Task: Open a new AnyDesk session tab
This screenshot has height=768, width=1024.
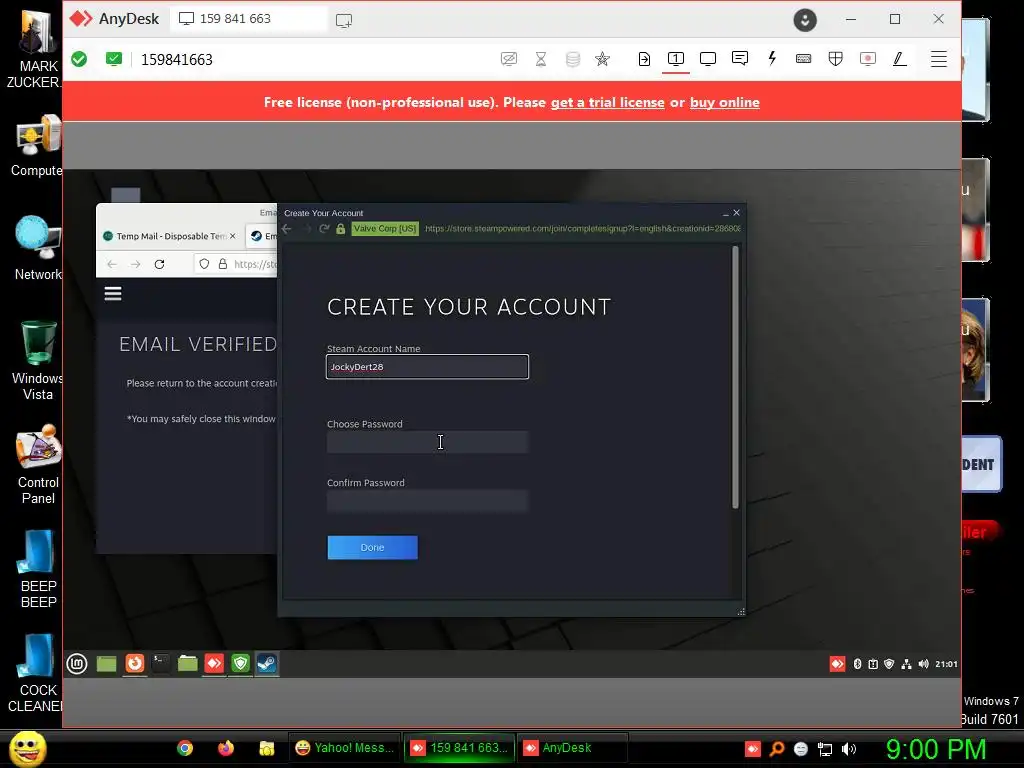Action: 344,20
